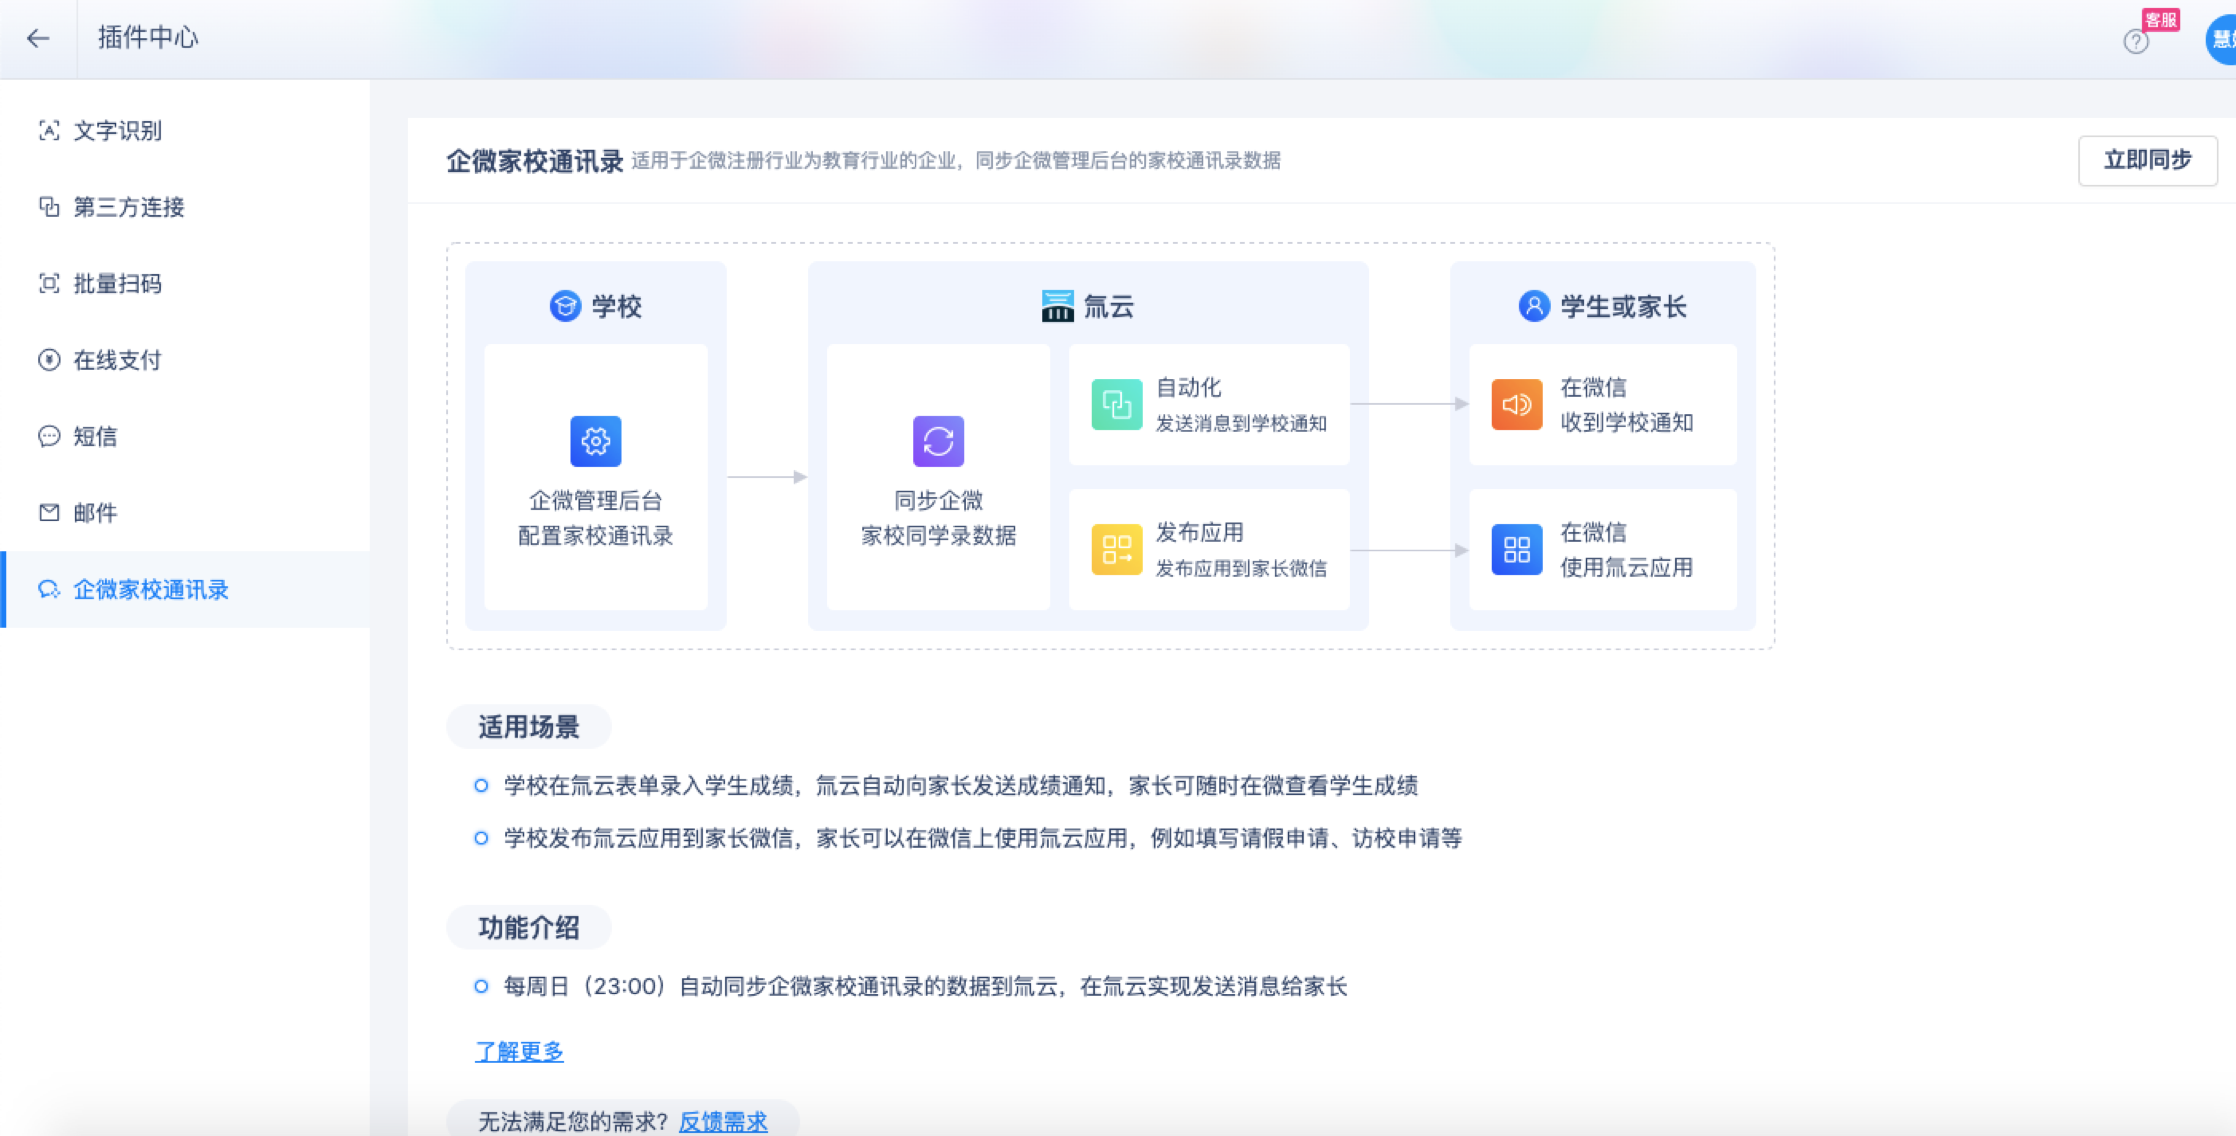
Task: Open 在线支付 plugin menu item
Action: pos(185,360)
